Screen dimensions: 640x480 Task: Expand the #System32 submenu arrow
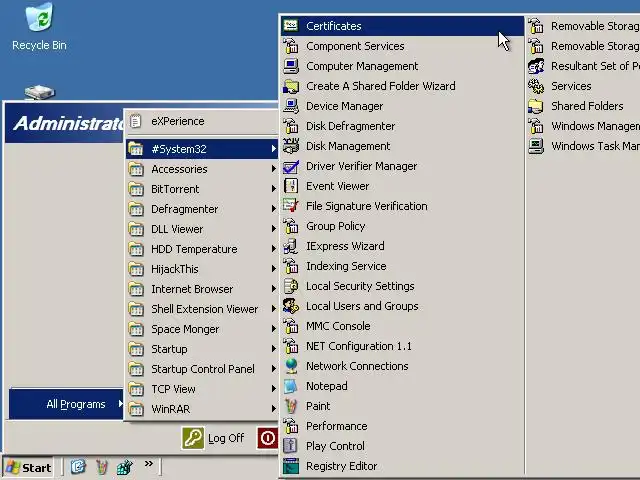pos(274,149)
